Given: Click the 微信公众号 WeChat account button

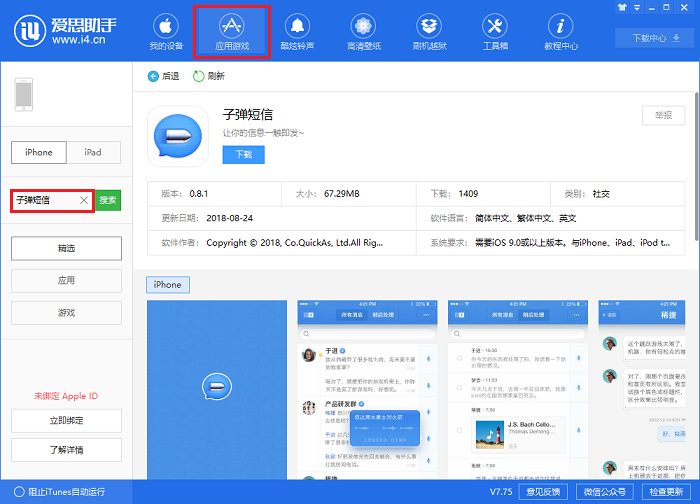Looking at the screenshot, I should 605,492.
